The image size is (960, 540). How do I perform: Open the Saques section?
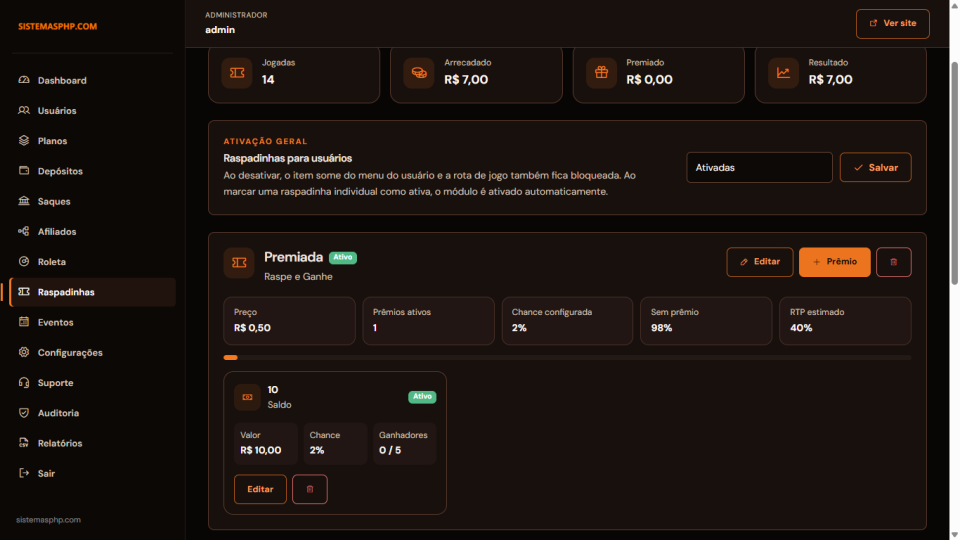[92, 201]
